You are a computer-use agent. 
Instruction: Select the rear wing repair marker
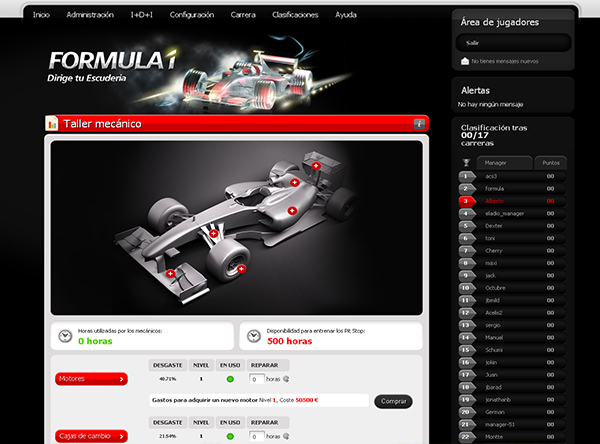tap(316, 166)
